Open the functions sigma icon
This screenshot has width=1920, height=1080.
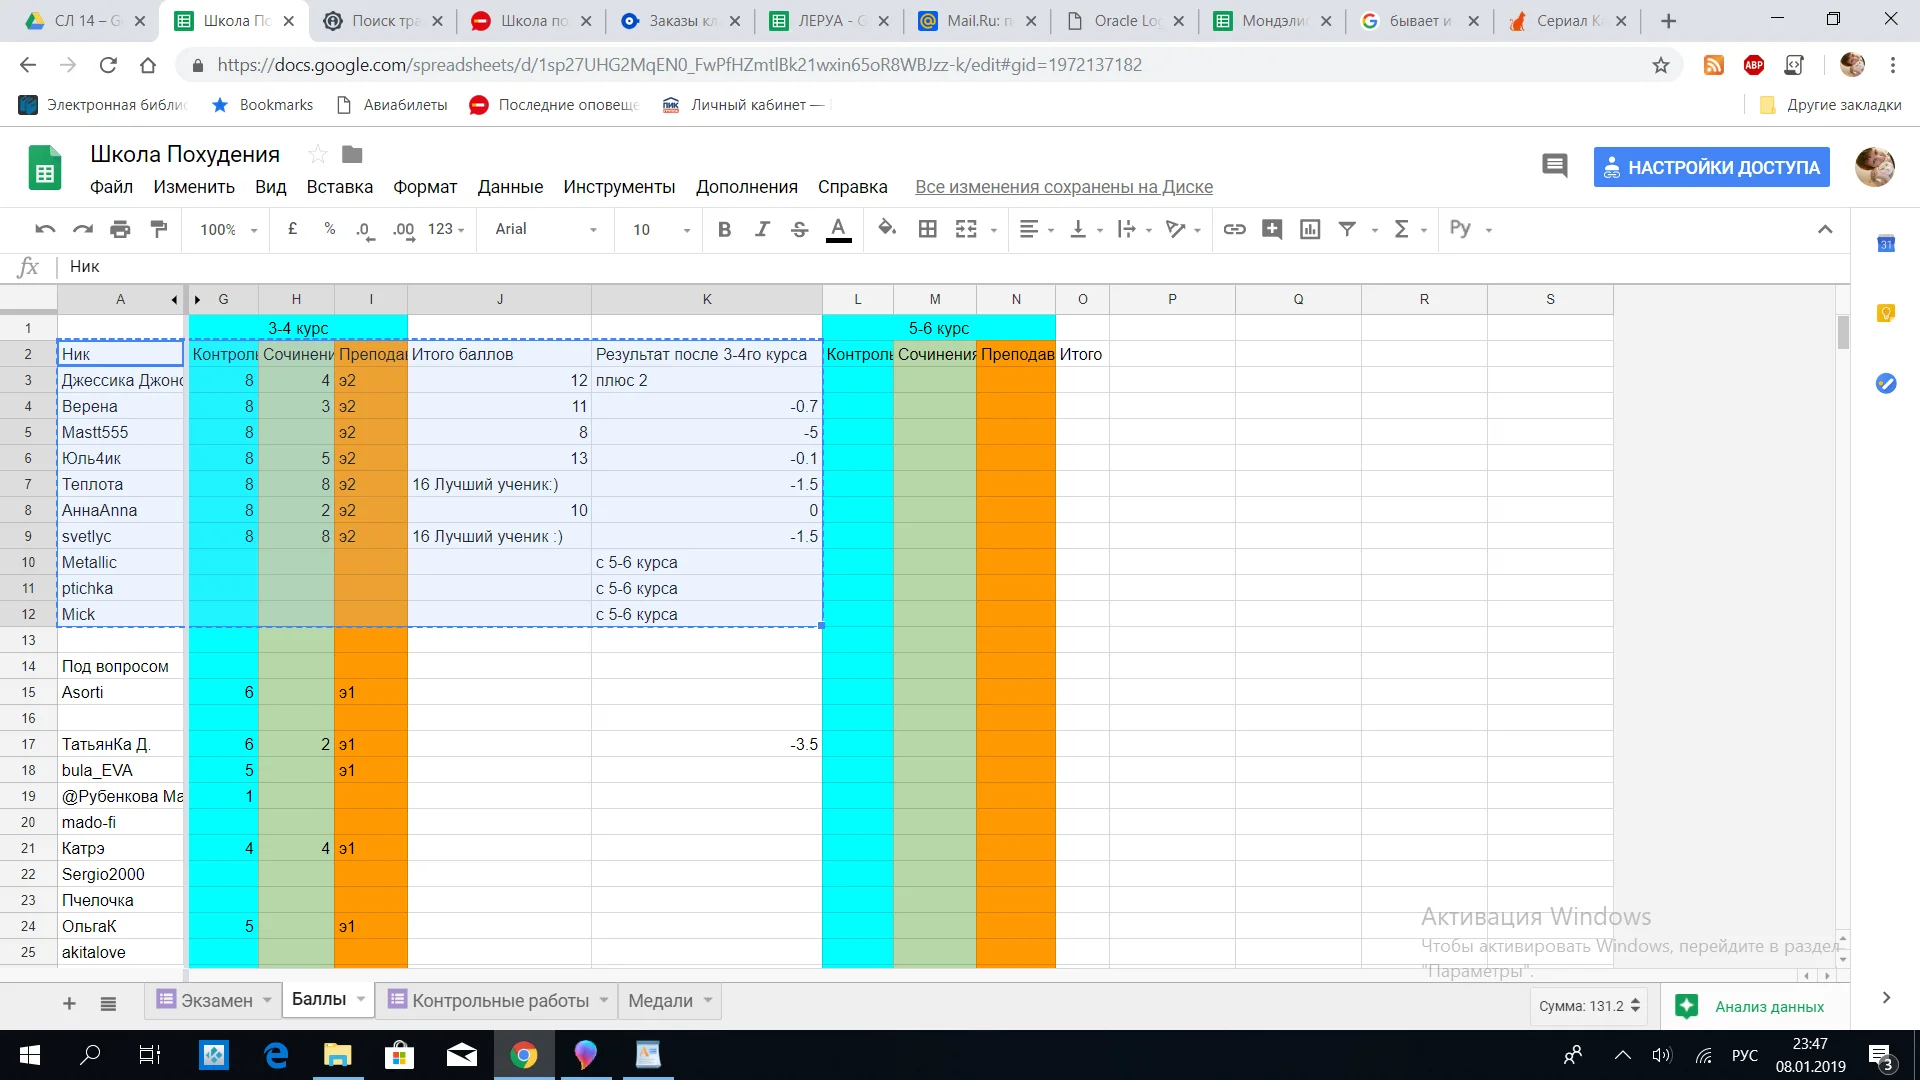click(1402, 229)
